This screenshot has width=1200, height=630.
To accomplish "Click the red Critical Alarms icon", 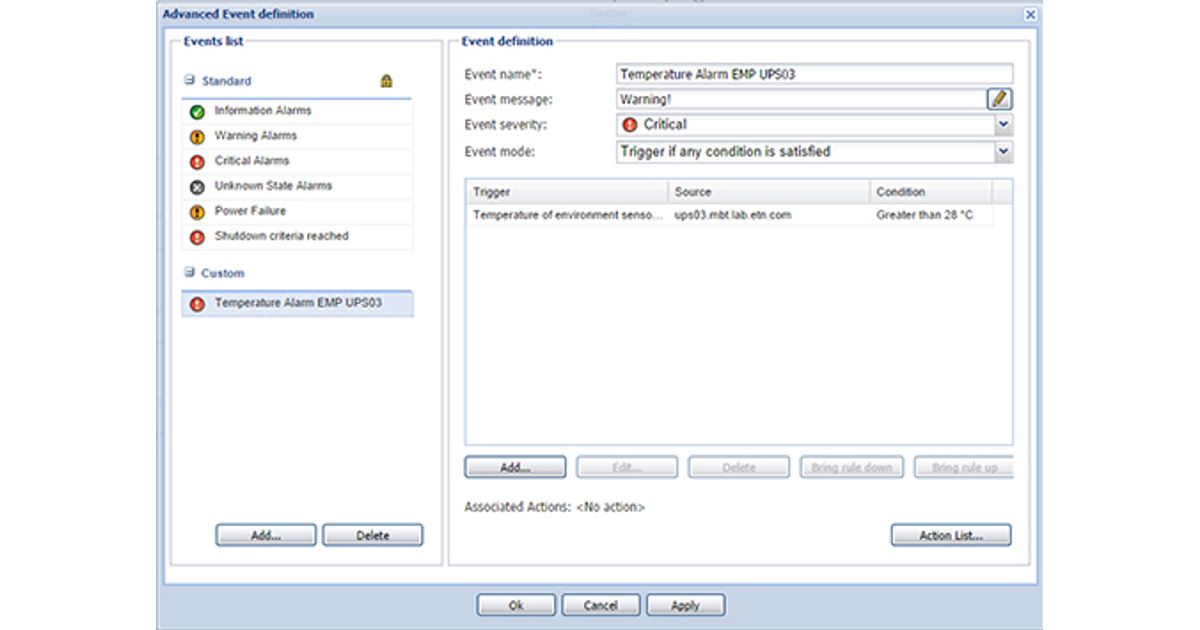I will point(197,162).
